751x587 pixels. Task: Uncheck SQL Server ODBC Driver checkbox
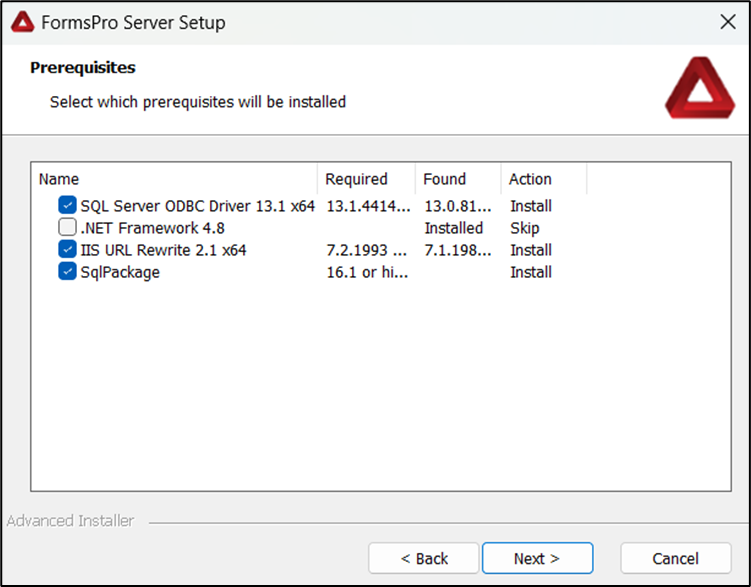click(x=68, y=206)
